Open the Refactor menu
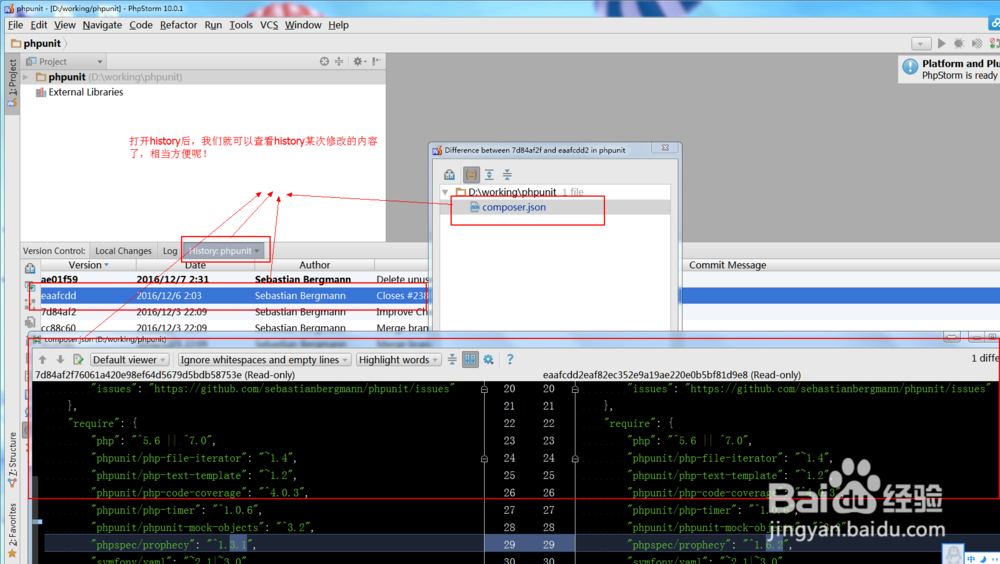This screenshot has width=1000, height=564. (178, 25)
